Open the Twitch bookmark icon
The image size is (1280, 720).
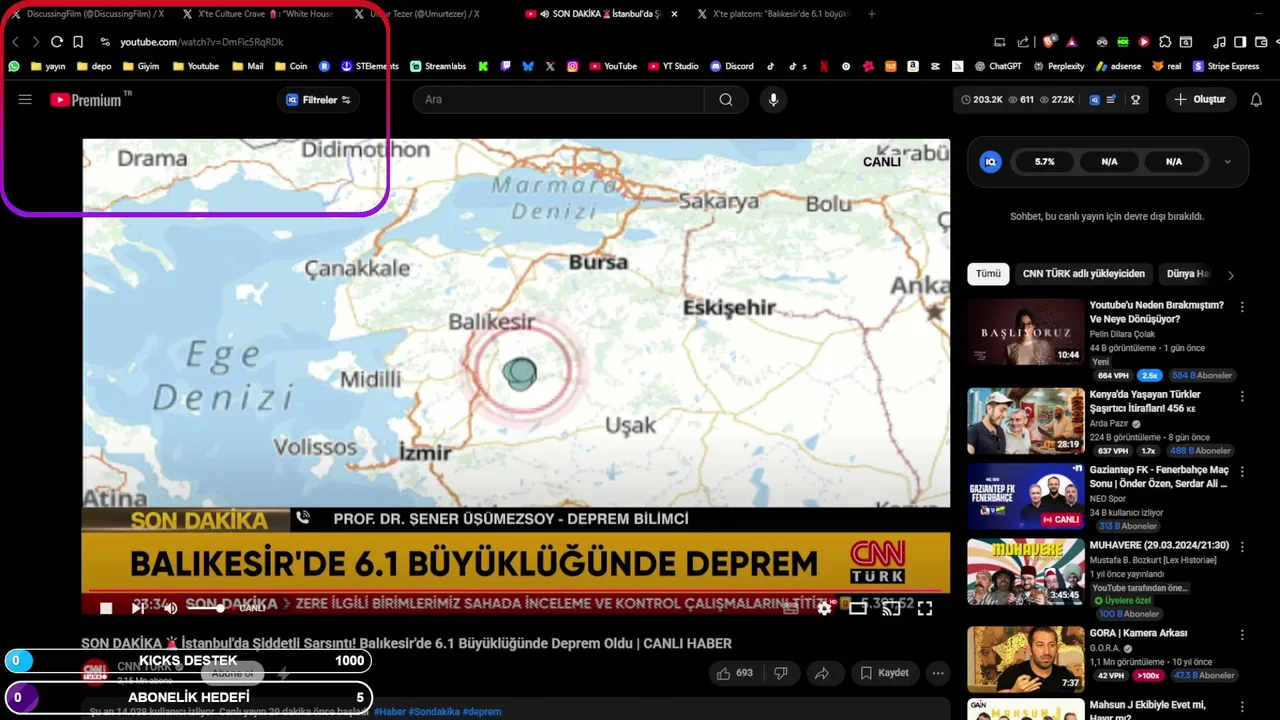click(x=505, y=66)
